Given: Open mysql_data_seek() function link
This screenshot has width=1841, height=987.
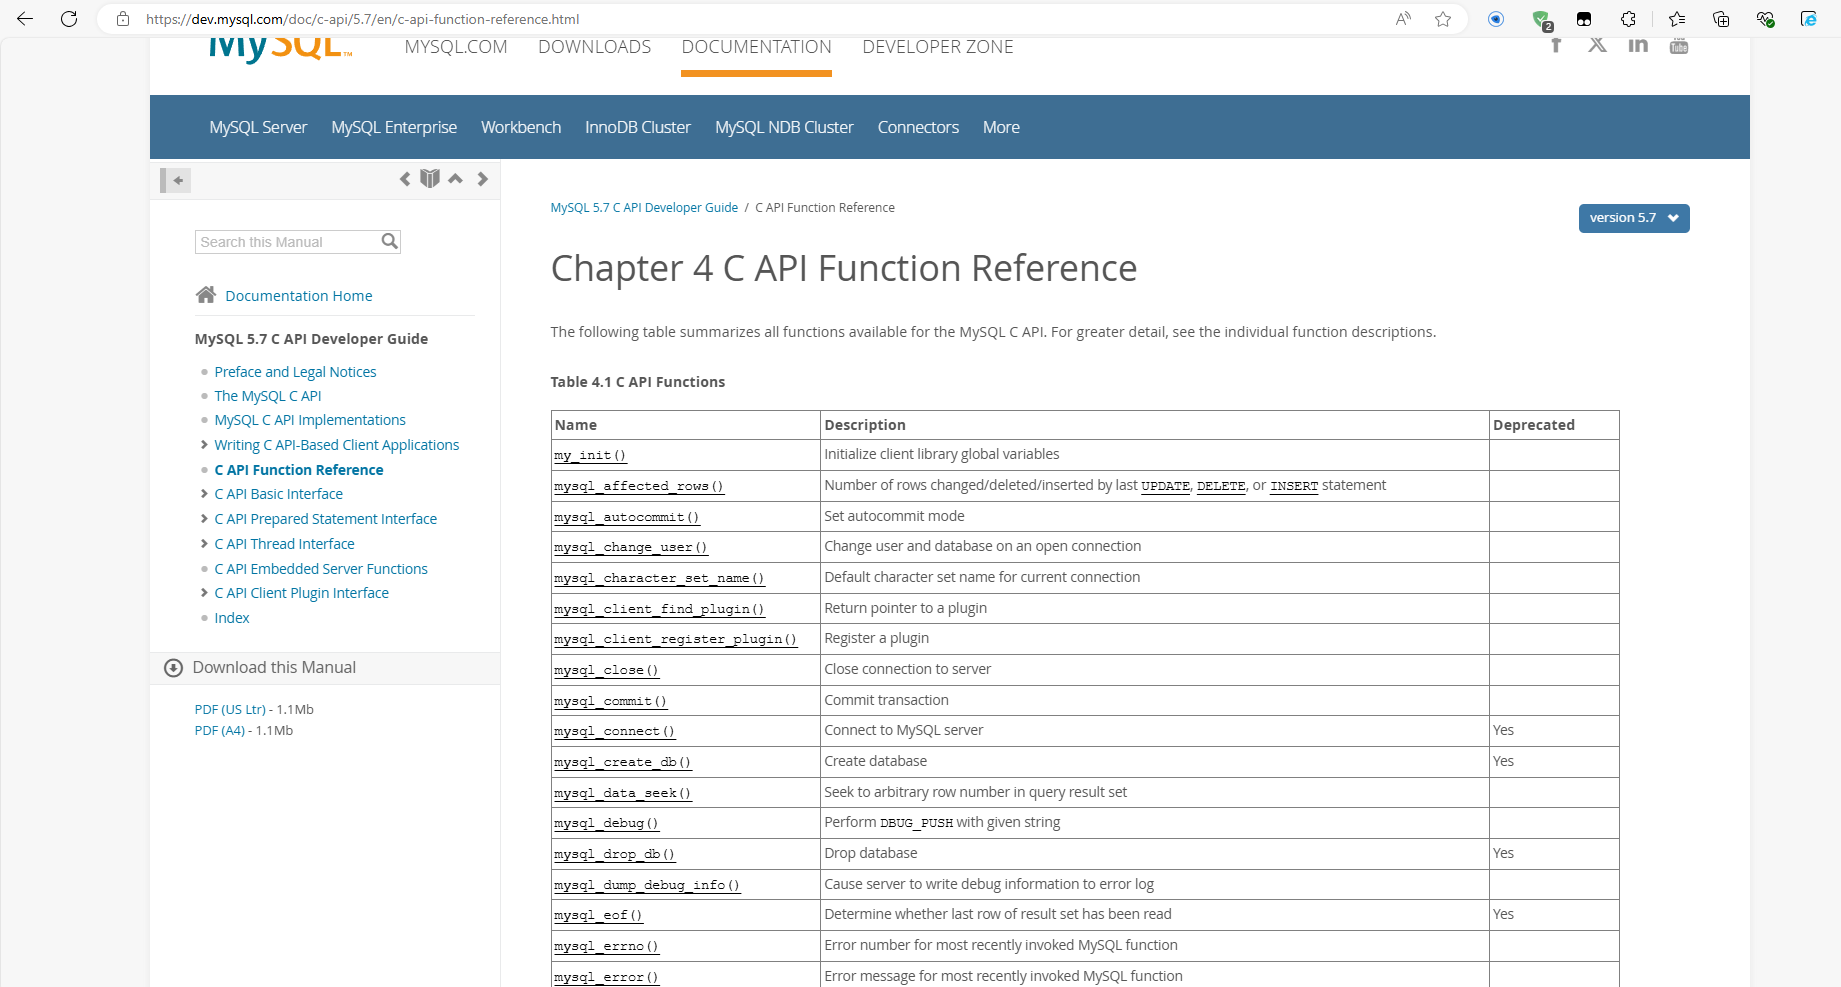Looking at the screenshot, I should (622, 793).
